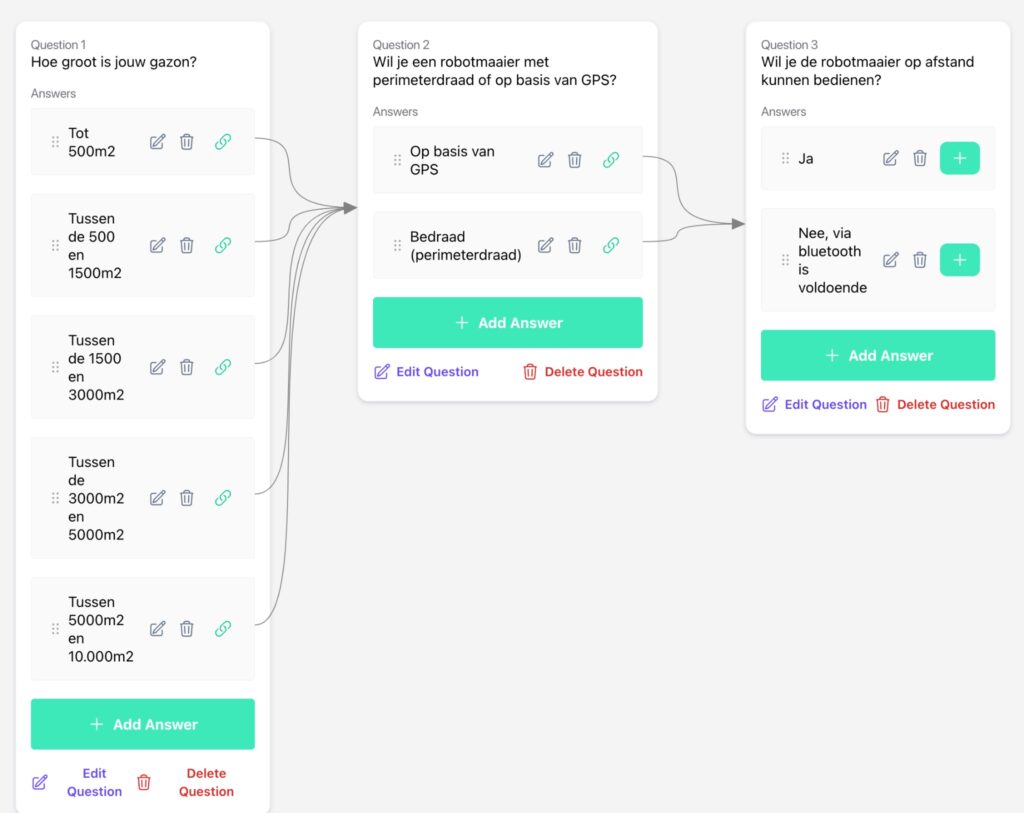This screenshot has width=1024, height=813.
Task: Edit the 'Tot 500m2' answer
Action: point(157,142)
